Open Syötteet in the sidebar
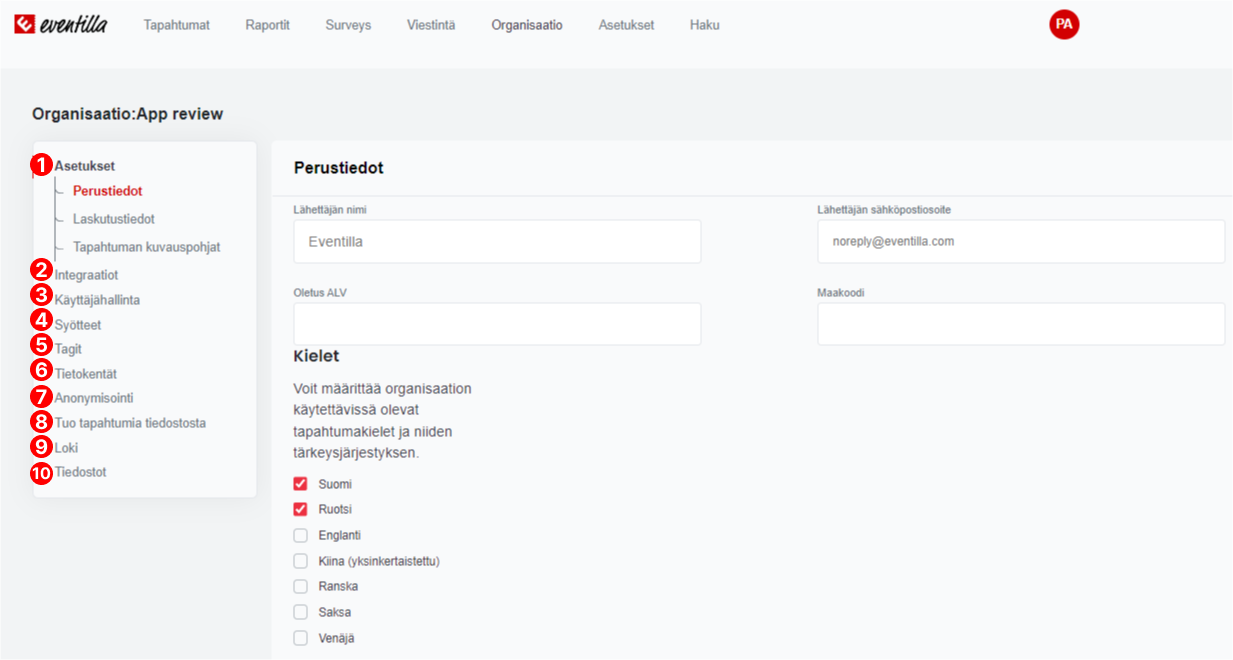 coord(78,325)
